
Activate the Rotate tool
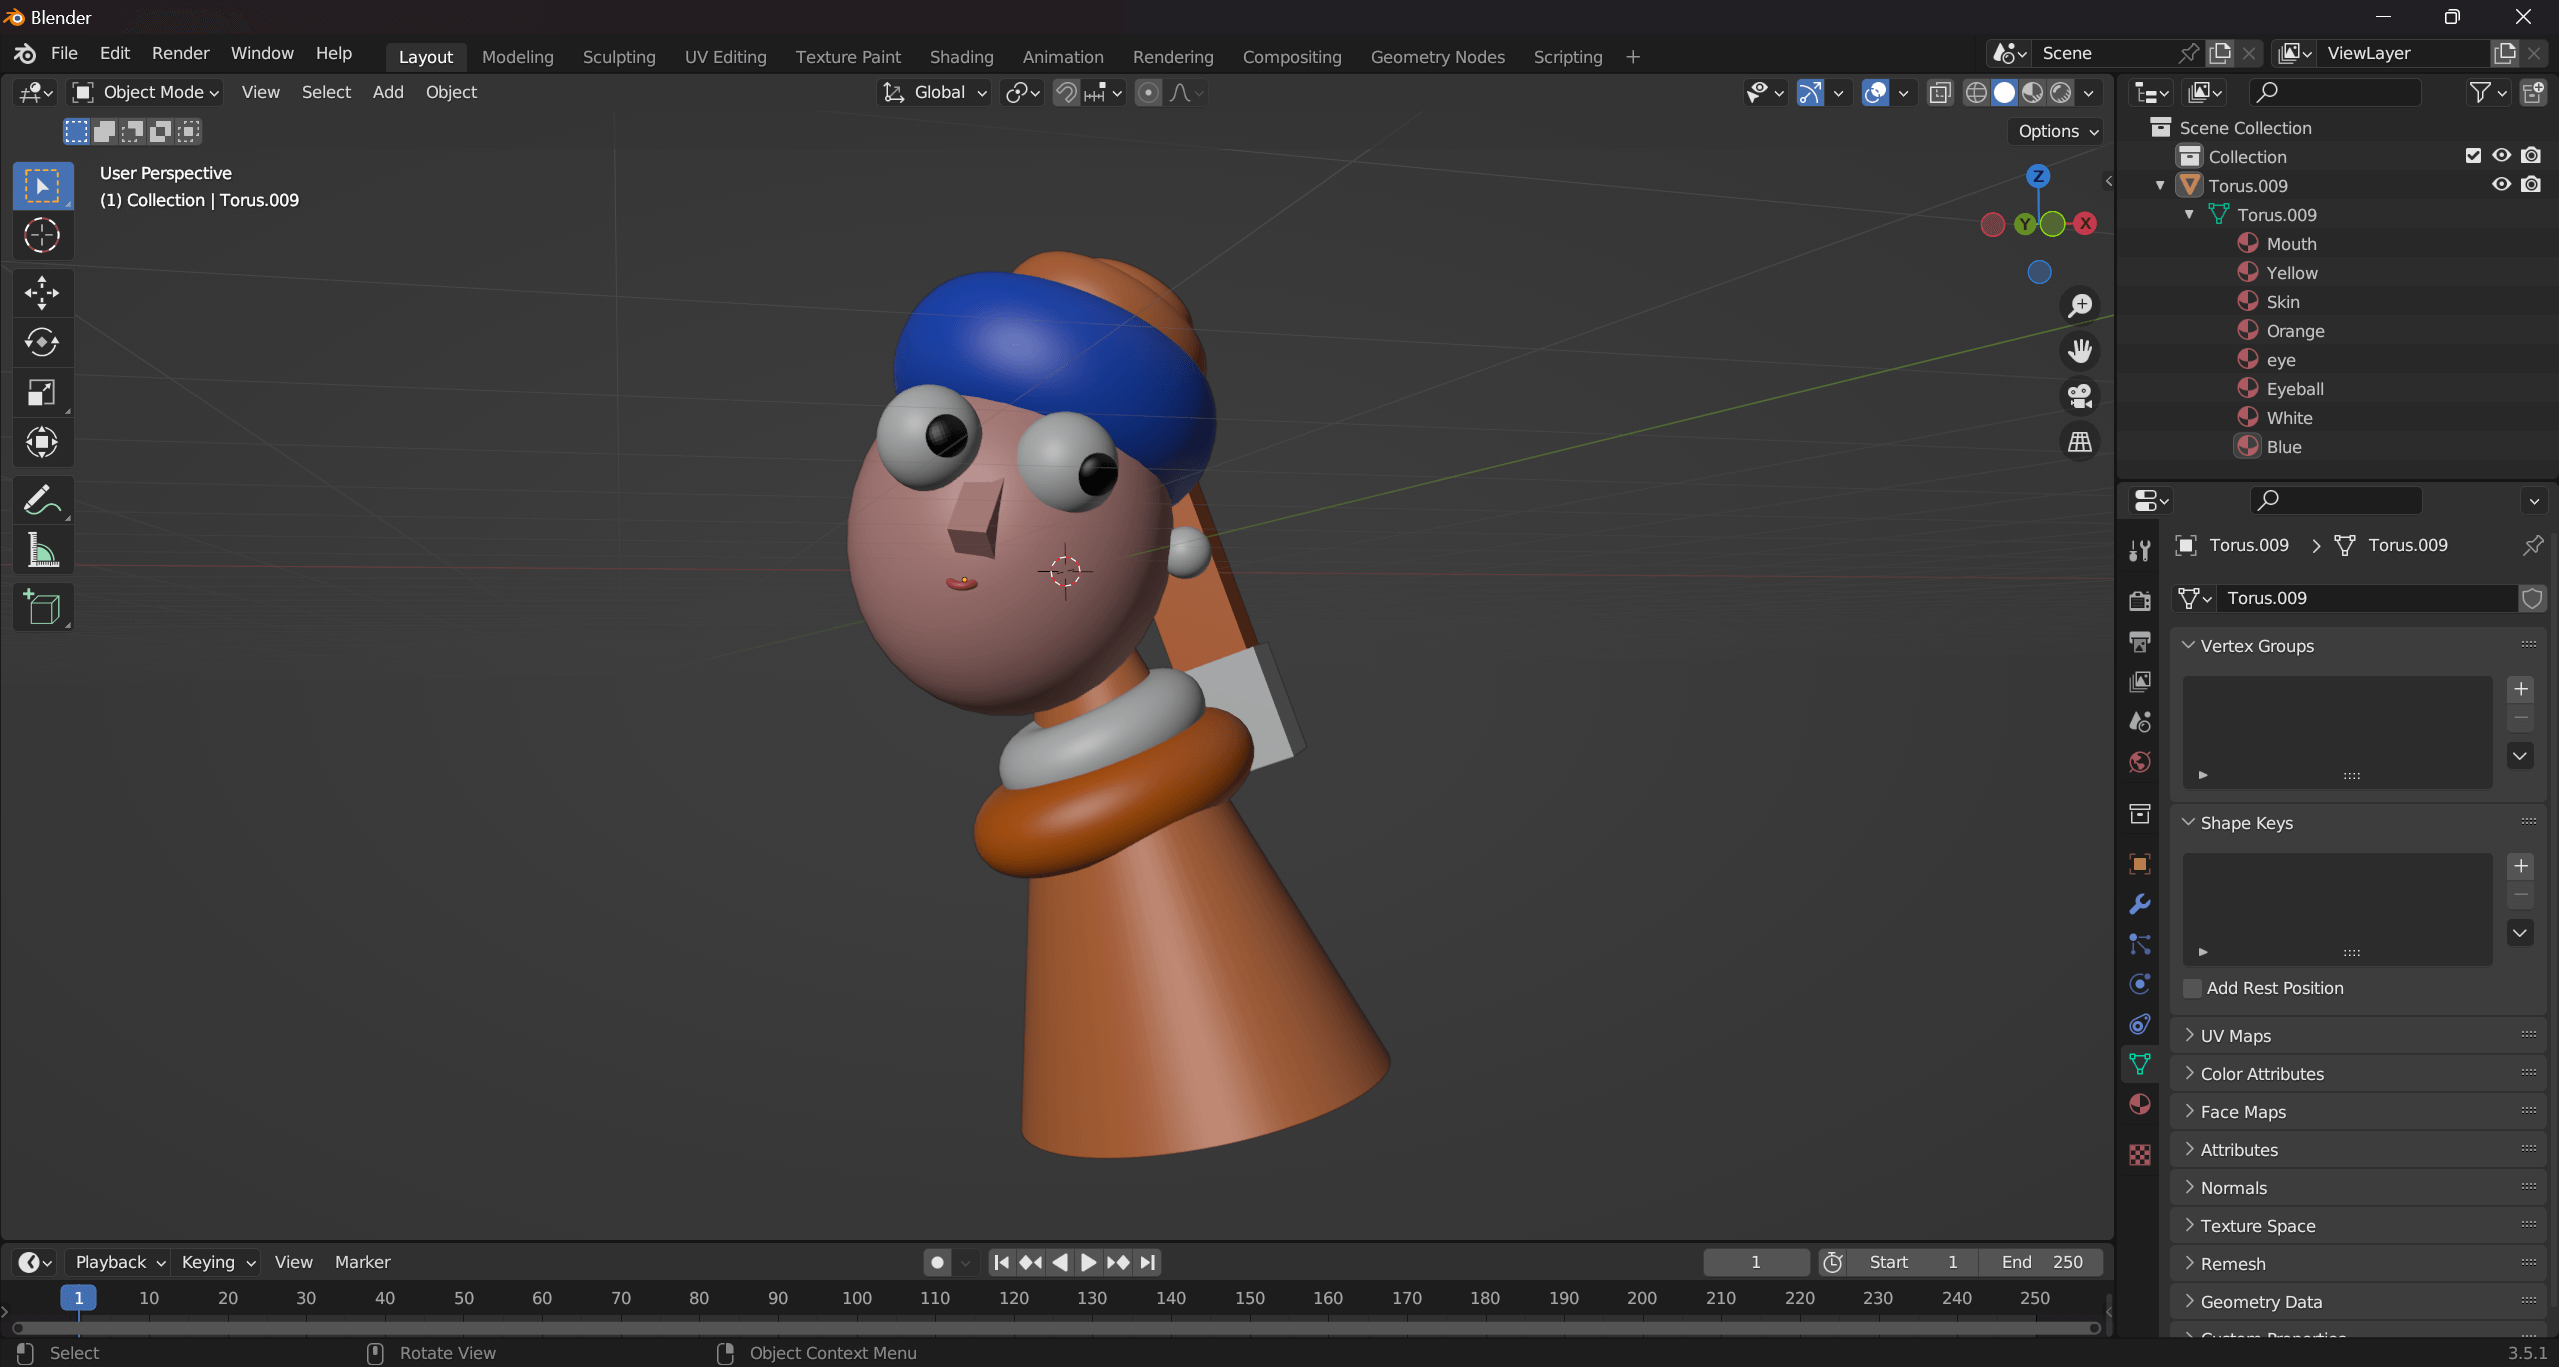(x=42, y=343)
